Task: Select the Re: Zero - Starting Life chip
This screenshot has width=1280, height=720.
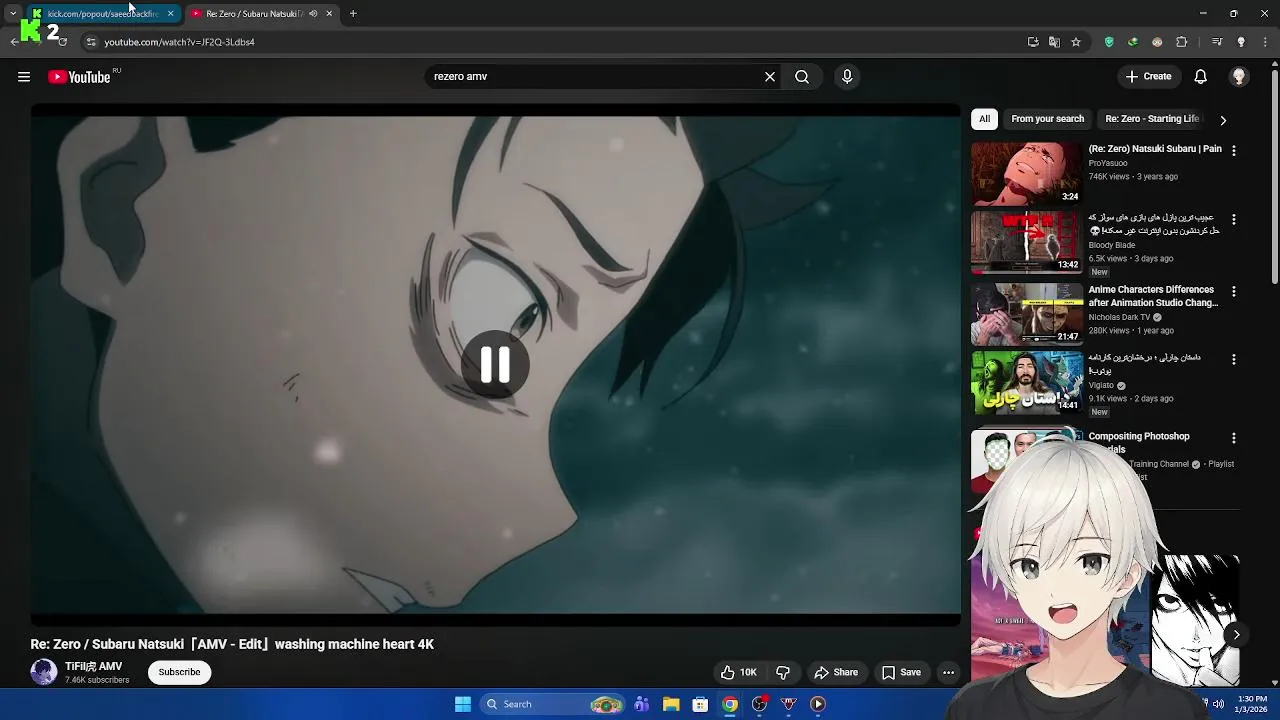Action: [1152, 119]
